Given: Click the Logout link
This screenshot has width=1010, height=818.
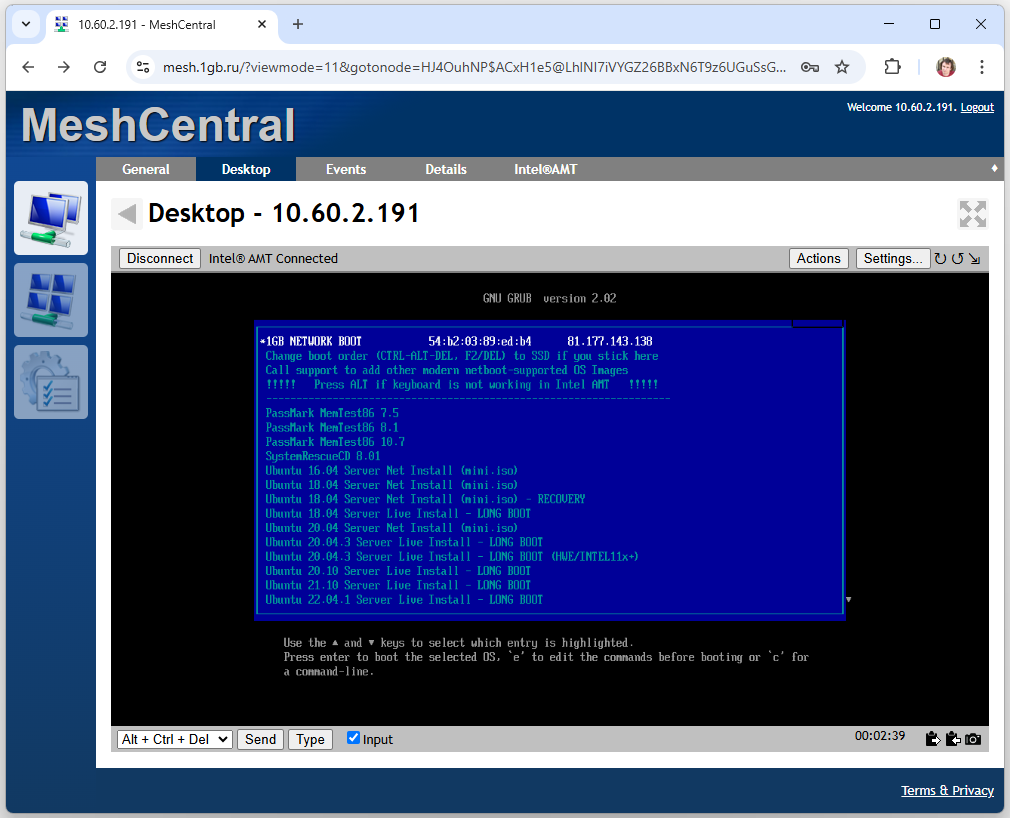Looking at the screenshot, I should pos(977,107).
